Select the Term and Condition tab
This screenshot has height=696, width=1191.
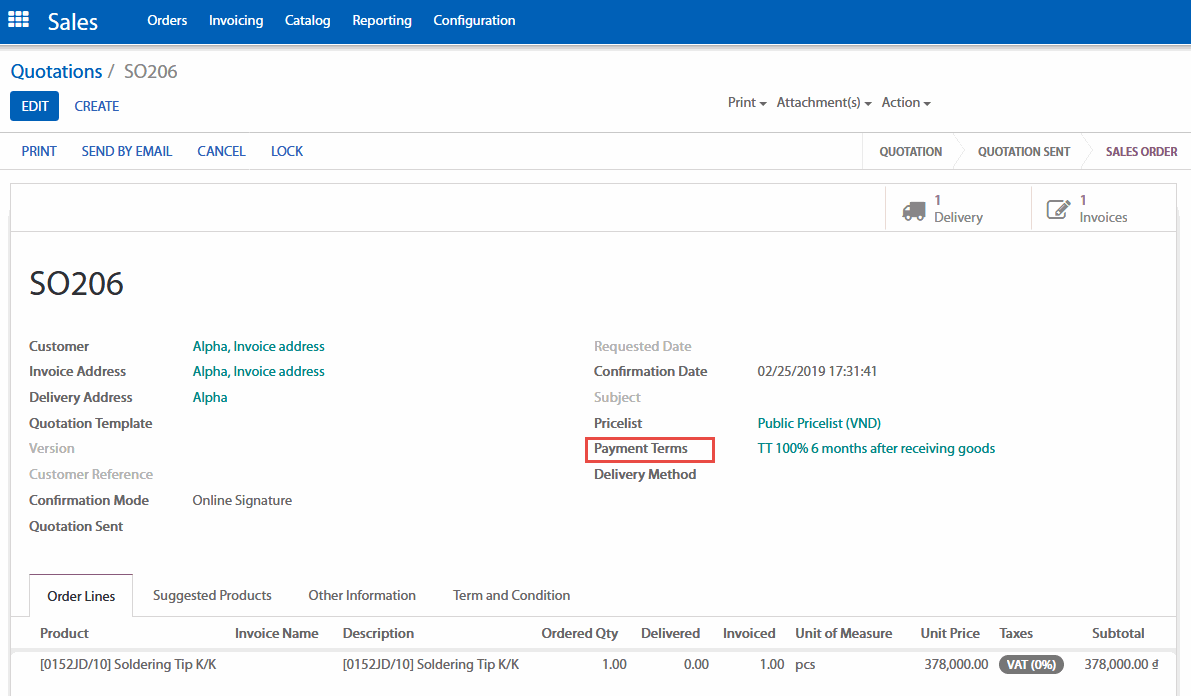[511, 596]
